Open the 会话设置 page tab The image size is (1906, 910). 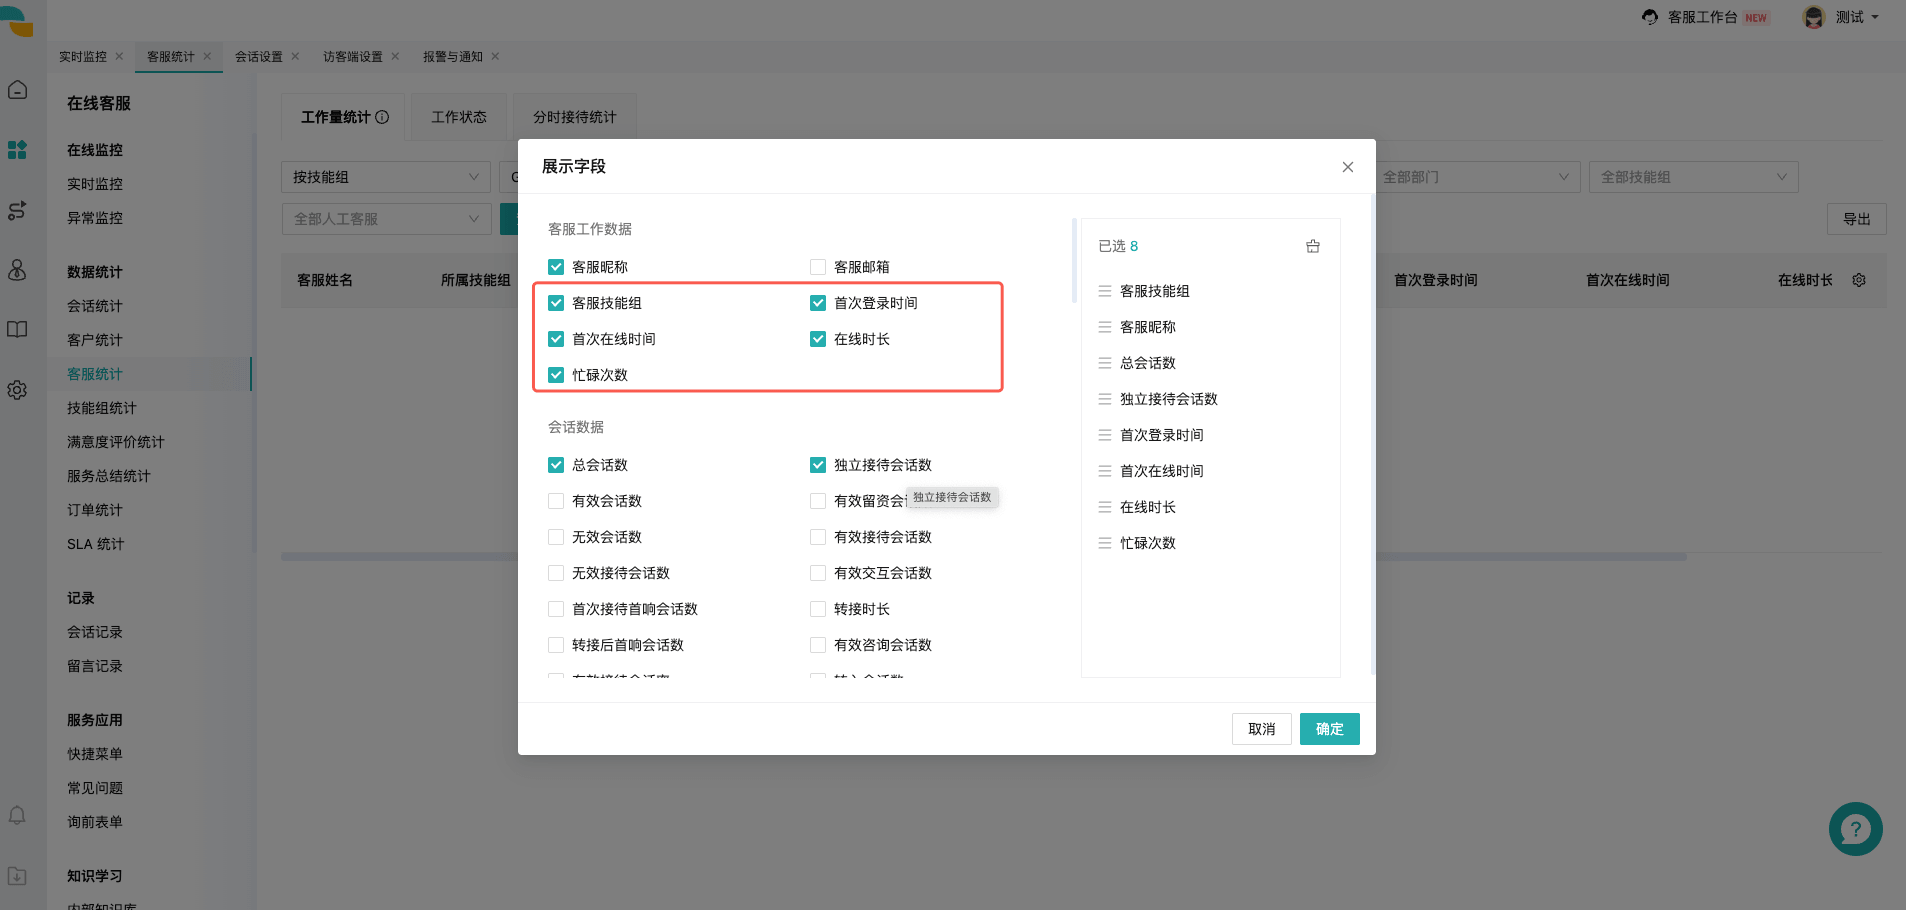[x=259, y=56]
